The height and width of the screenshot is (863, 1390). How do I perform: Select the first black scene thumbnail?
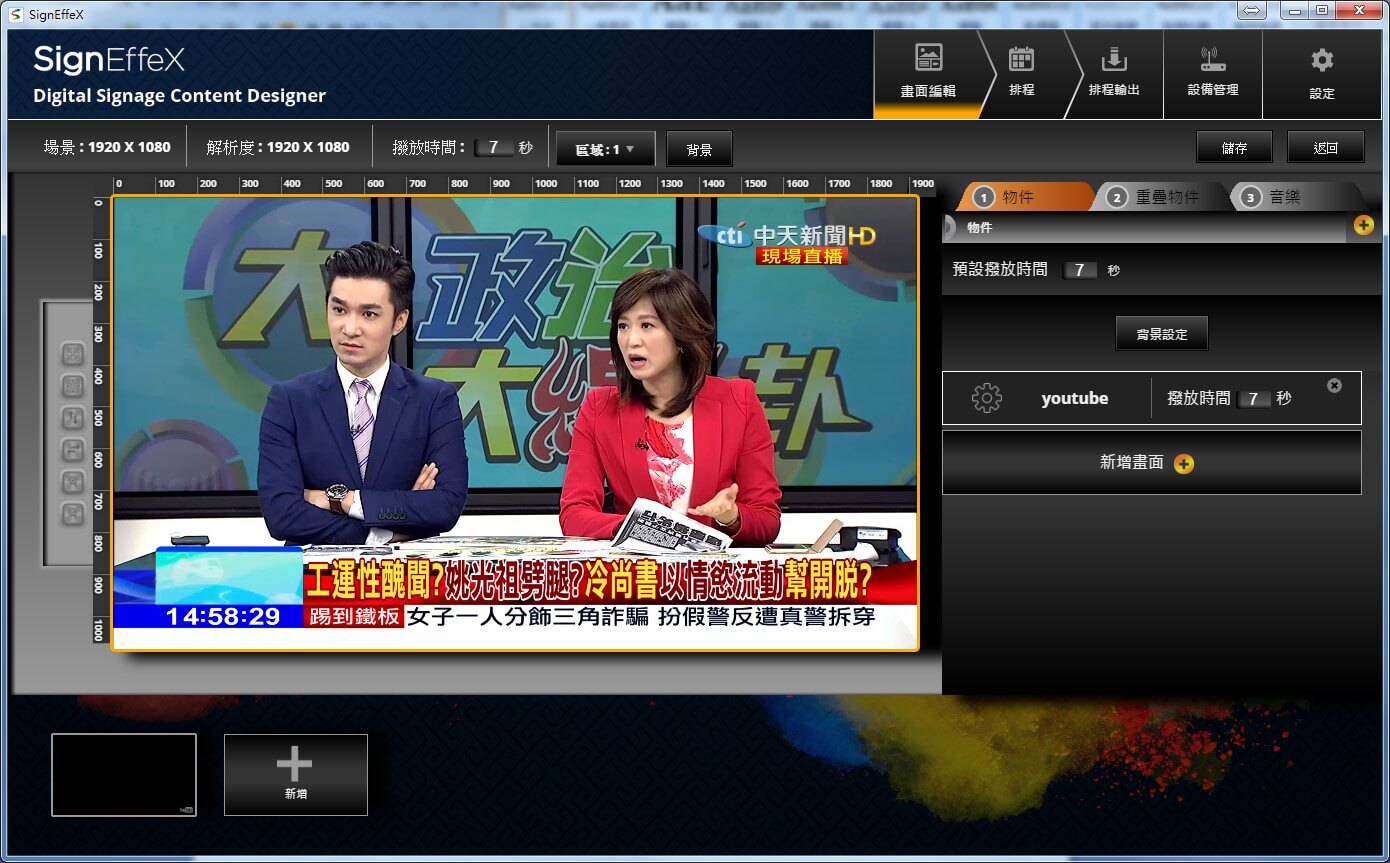tap(124, 774)
